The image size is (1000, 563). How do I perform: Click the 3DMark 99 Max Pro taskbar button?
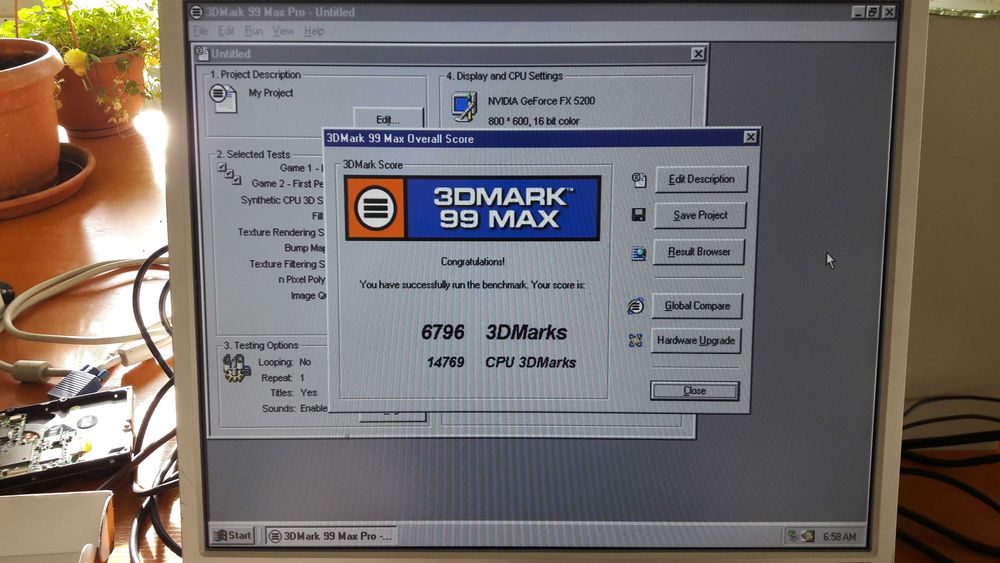point(330,536)
